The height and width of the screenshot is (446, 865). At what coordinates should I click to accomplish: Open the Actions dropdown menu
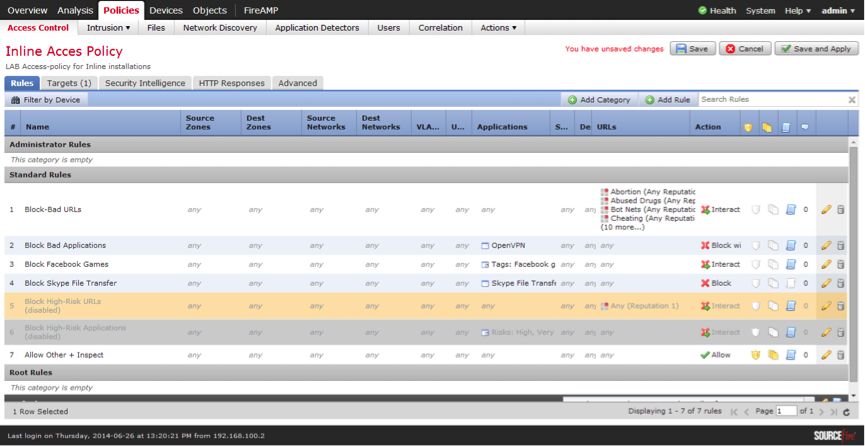point(498,28)
